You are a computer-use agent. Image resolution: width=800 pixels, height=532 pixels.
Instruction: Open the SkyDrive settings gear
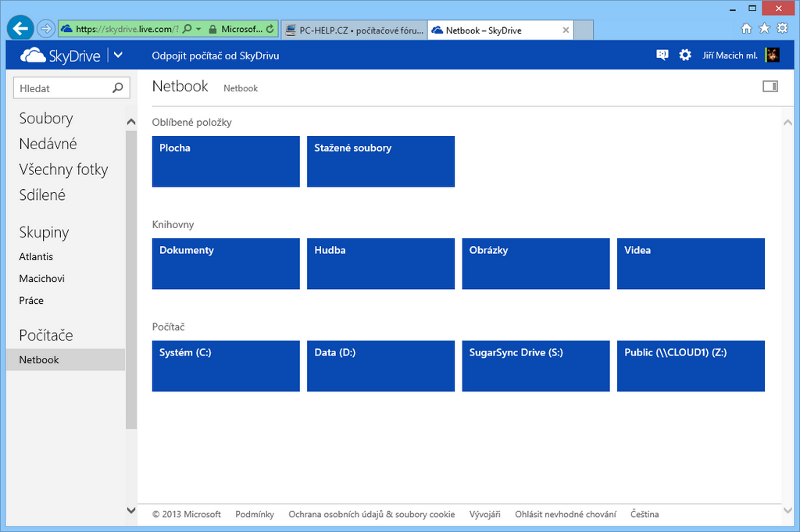(685, 55)
